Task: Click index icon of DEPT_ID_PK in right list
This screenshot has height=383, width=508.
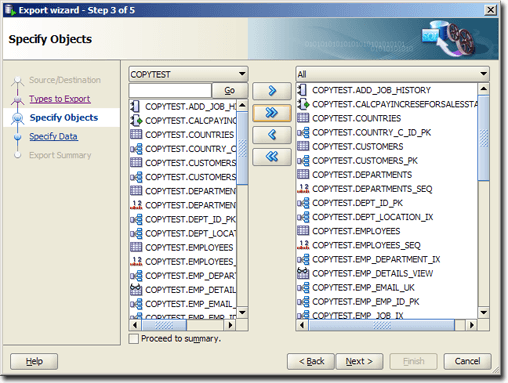Action: [303, 203]
